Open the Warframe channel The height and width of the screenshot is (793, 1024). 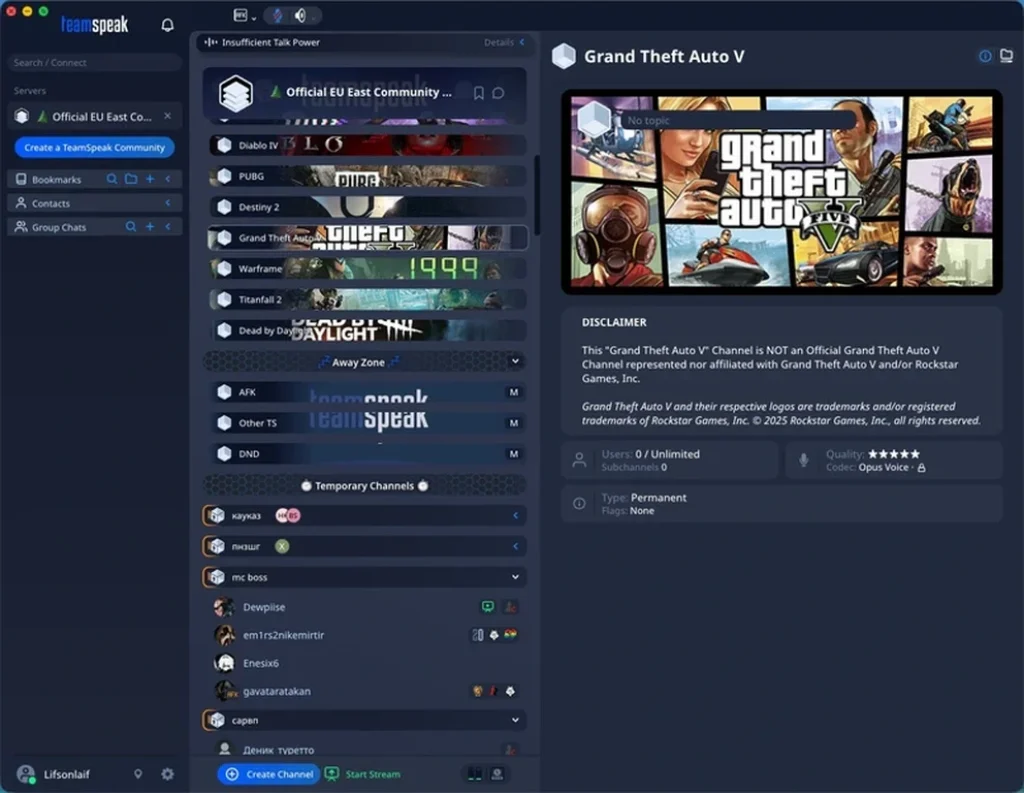coord(368,268)
